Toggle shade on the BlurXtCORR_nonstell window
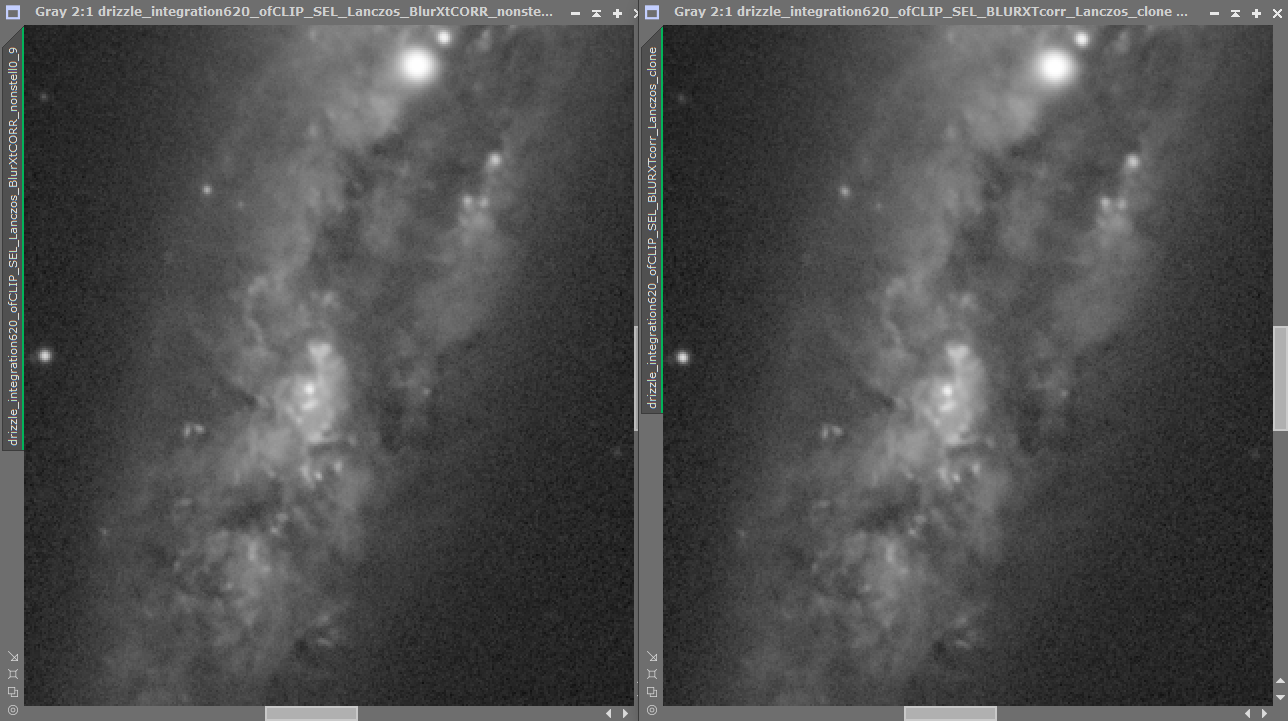Image resolution: width=1288 pixels, height=721 pixels. pyautogui.click(x=596, y=13)
